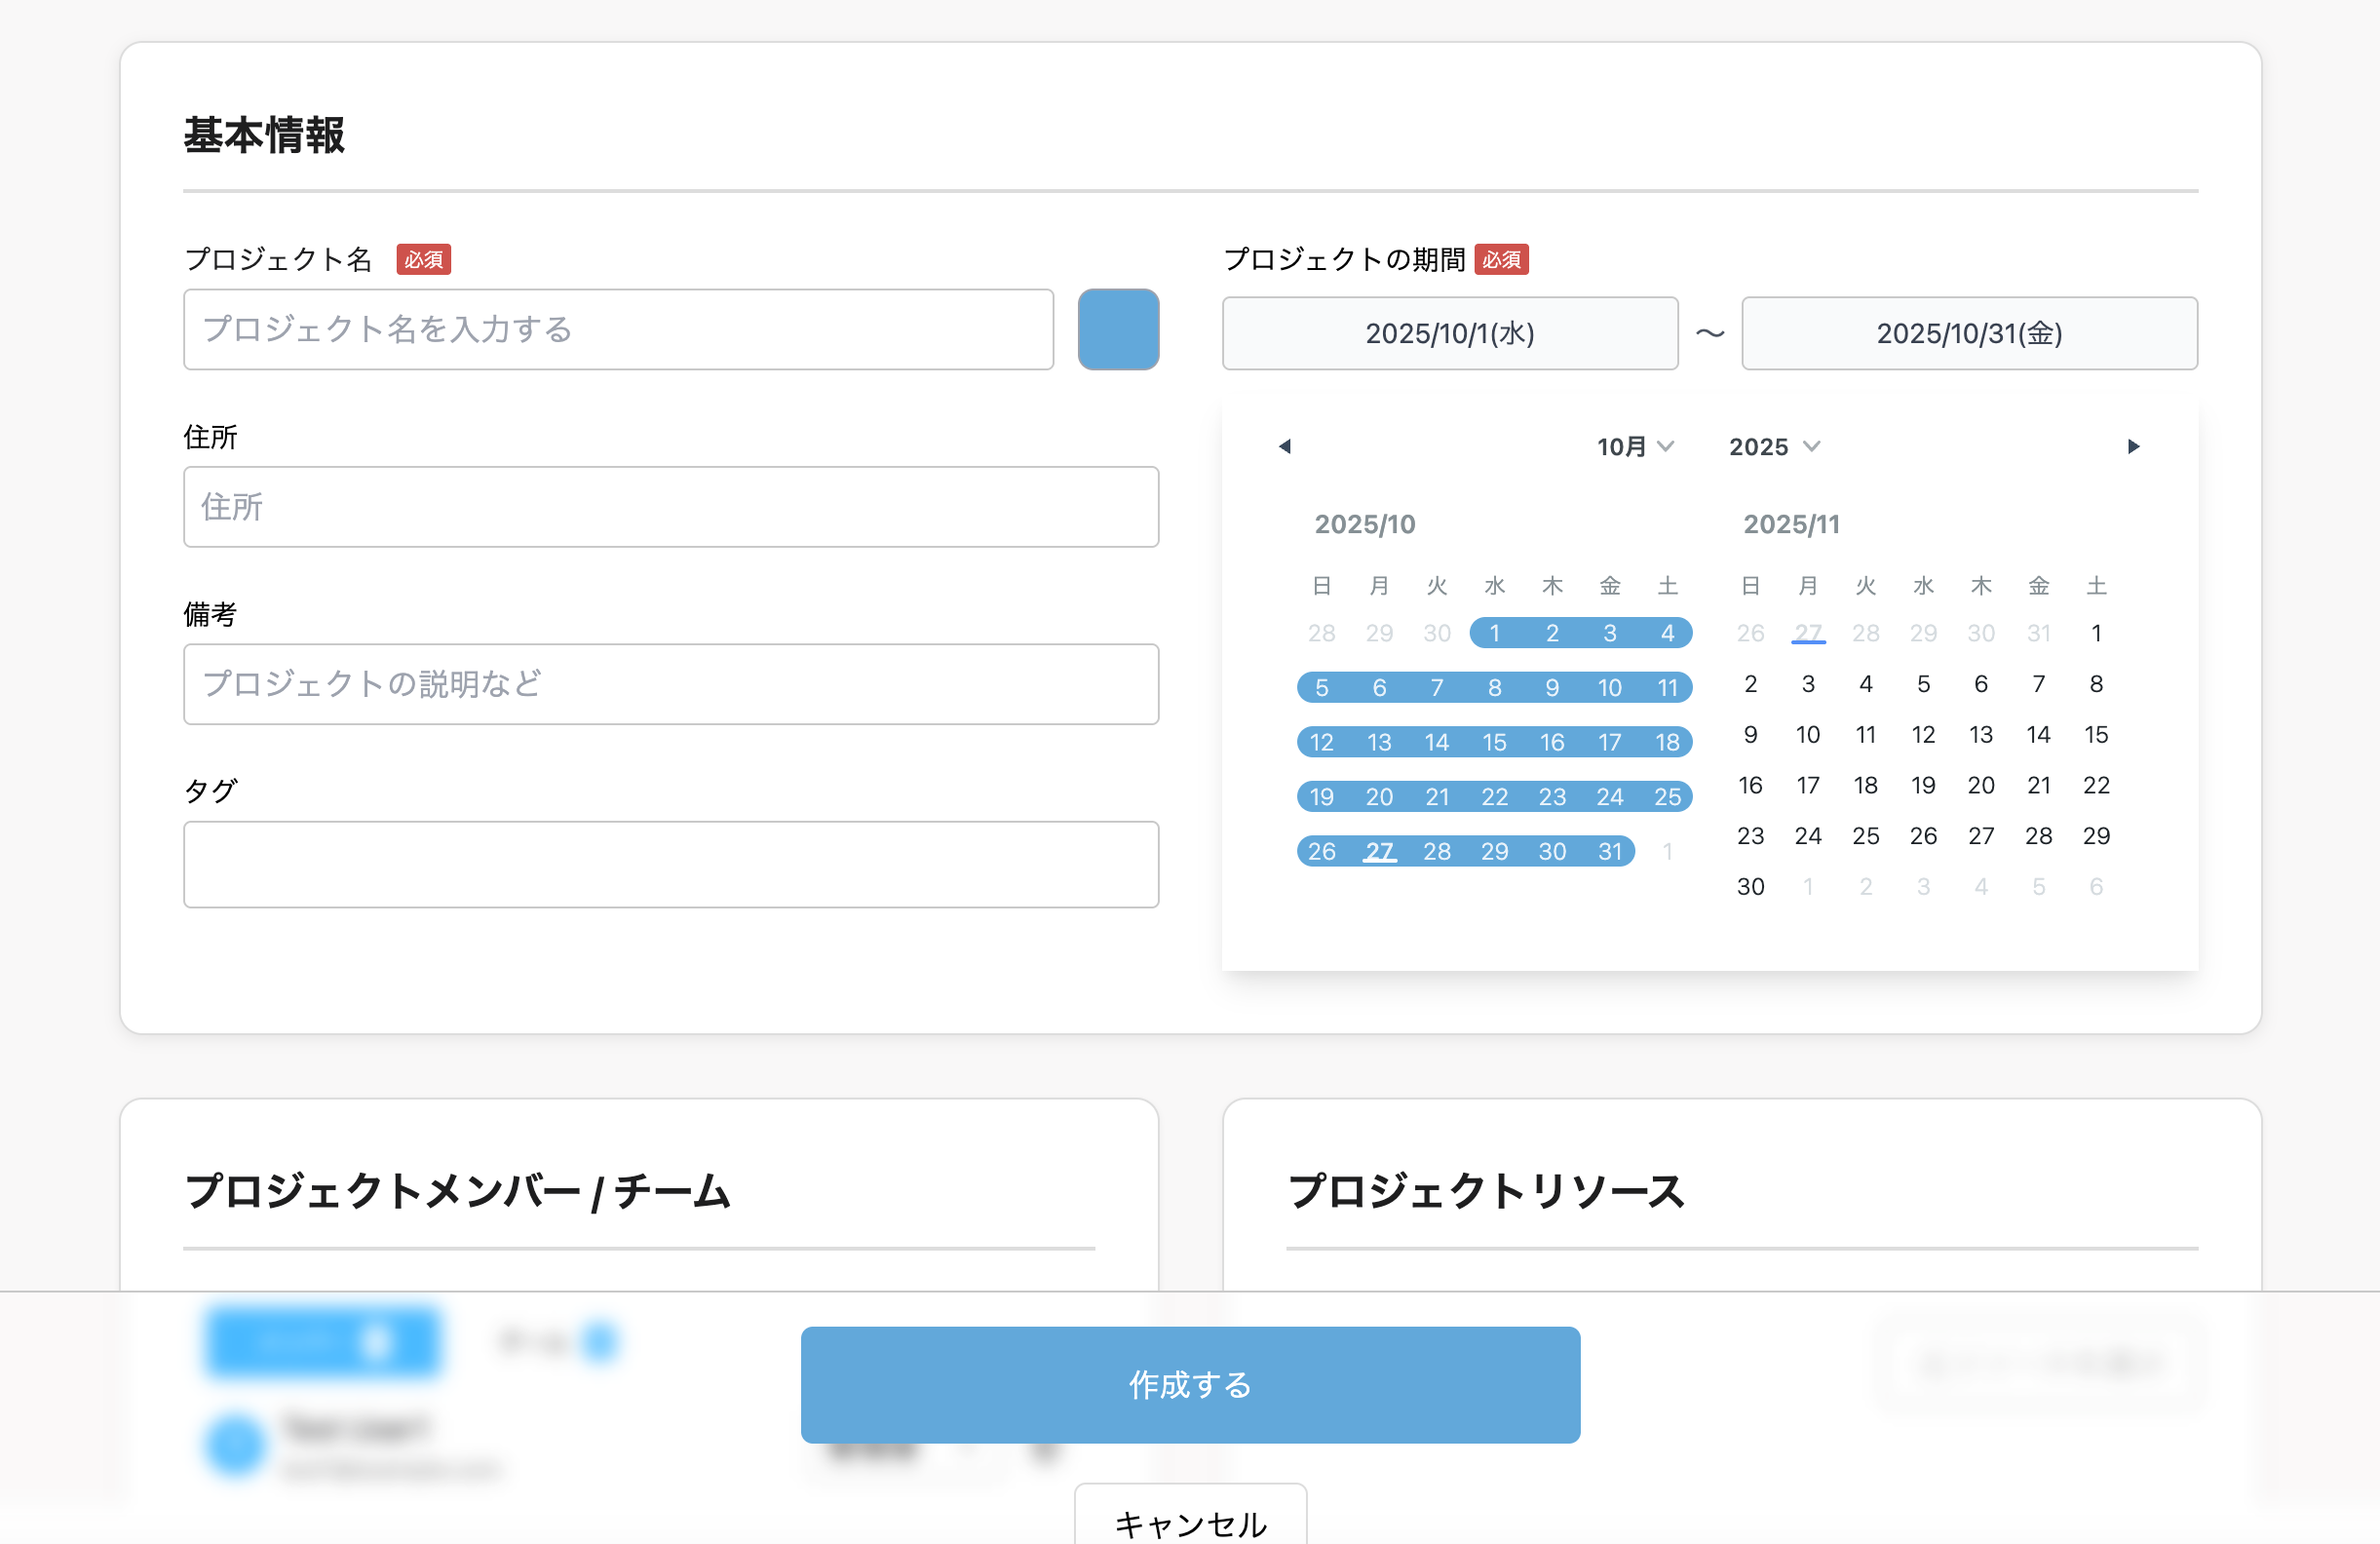Click the project color swatch
The height and width of the screenshot is (1544, 2380).
[x=1118, y=329]
